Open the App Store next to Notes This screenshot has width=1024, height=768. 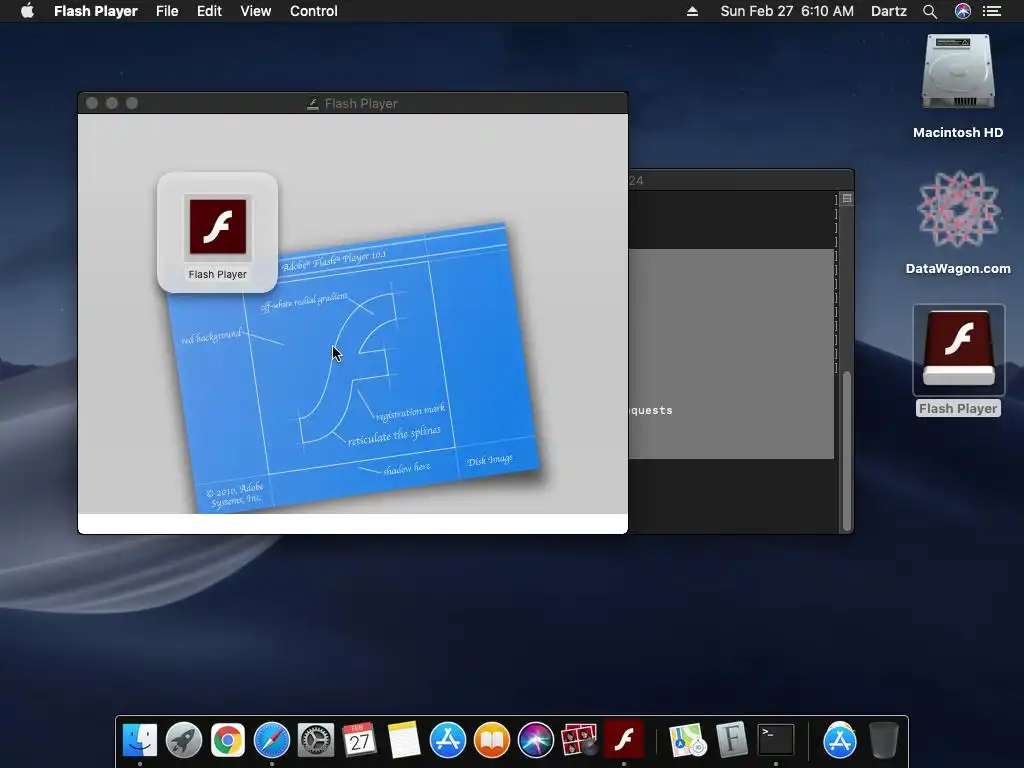[447, 740]
